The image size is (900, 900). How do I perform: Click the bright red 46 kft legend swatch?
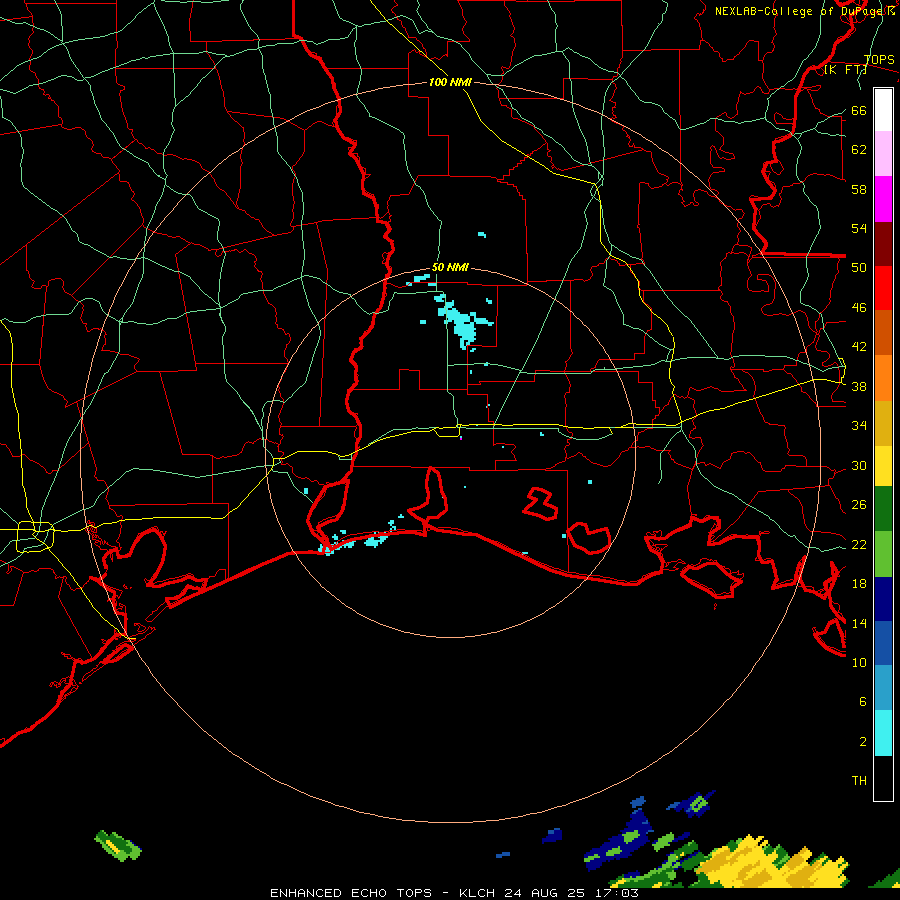(883, 288)
